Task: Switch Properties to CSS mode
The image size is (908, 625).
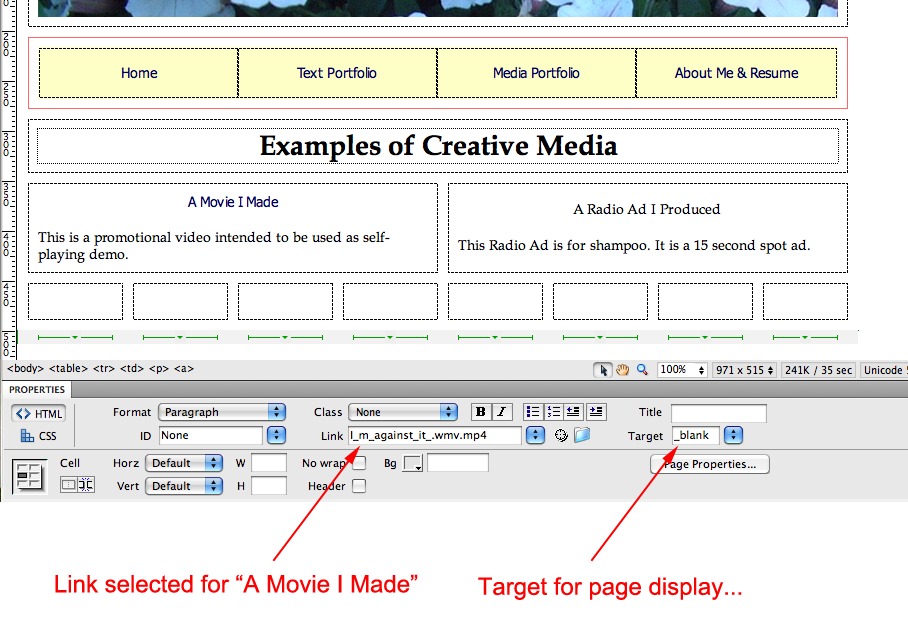Action: point(39,436)
